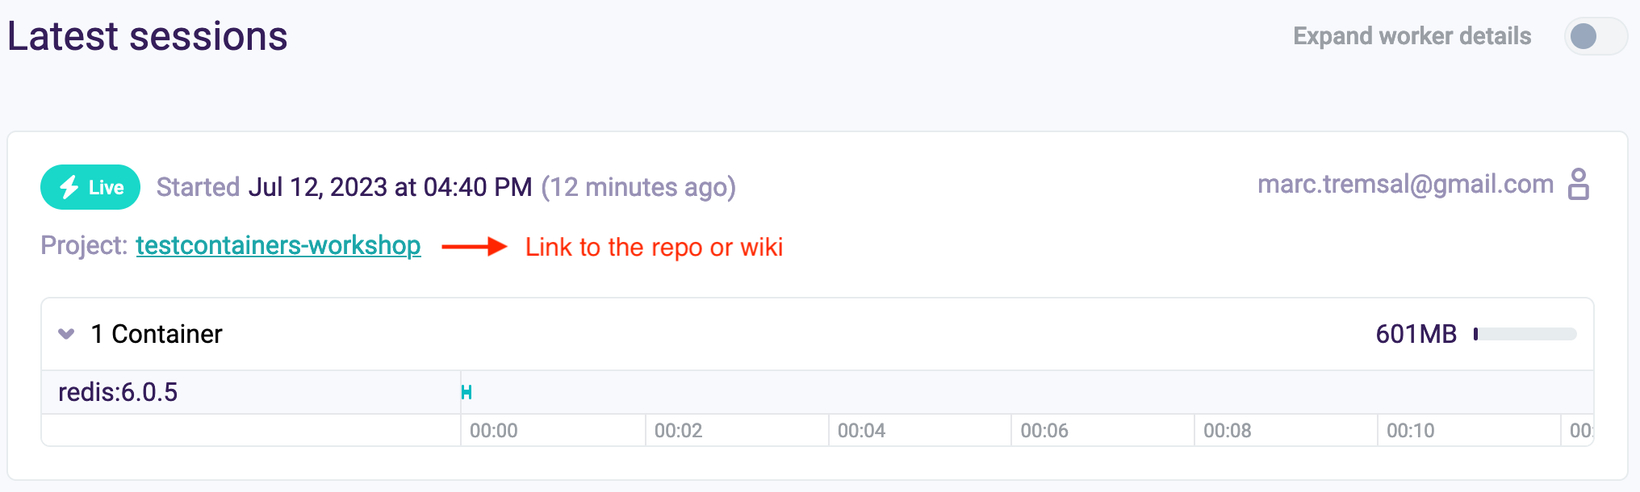Select the redis:6.0.5 container row
The image size is (1640, 492).
(x=817, y=392)
